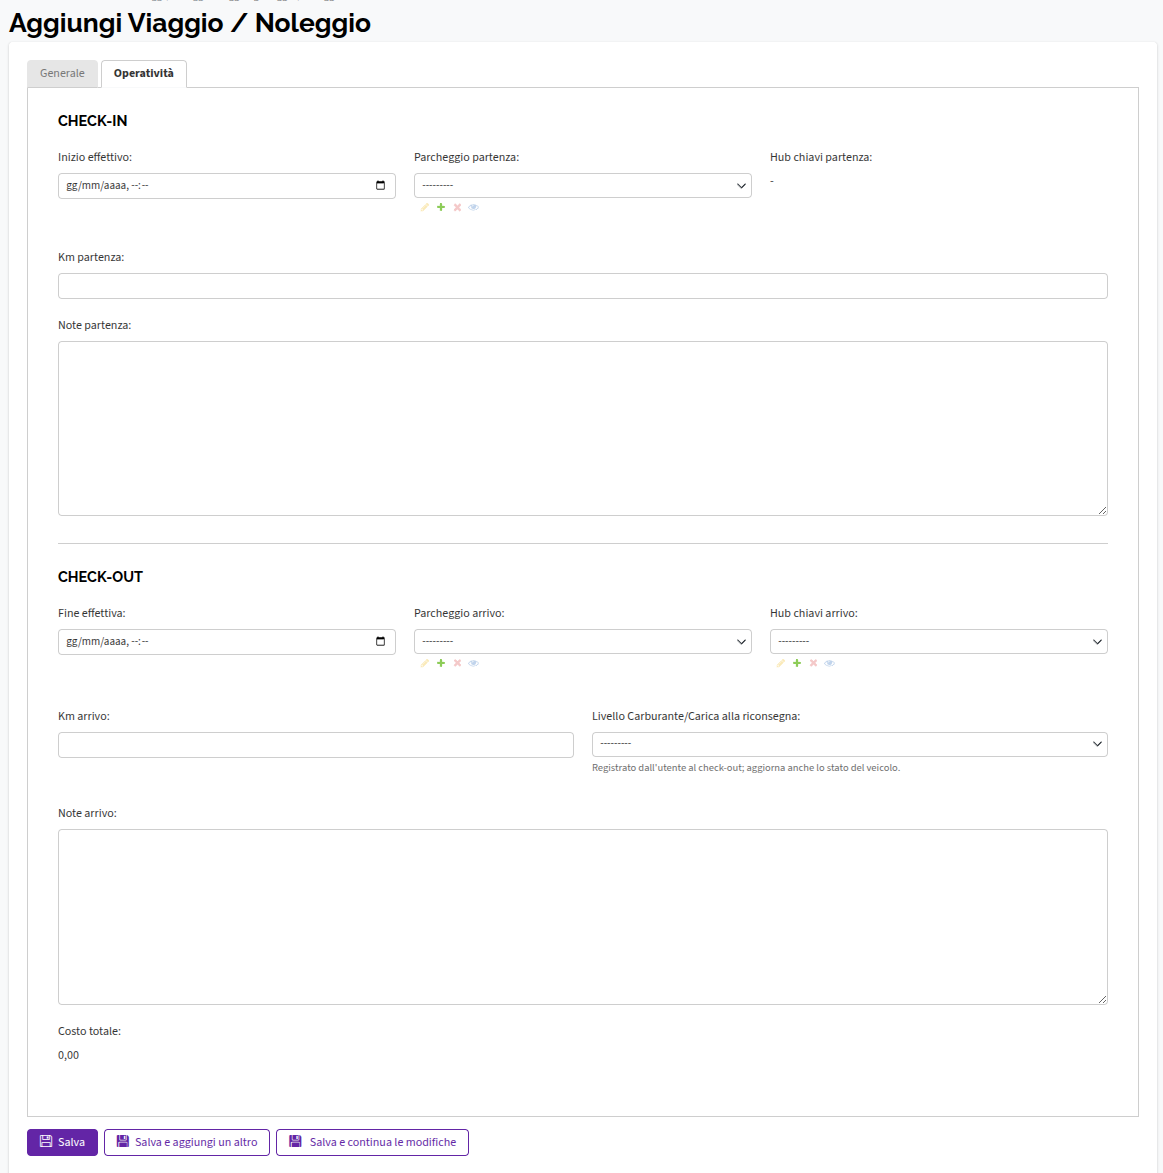Click the Salva button
1163x1173 pixels.
62,1142
